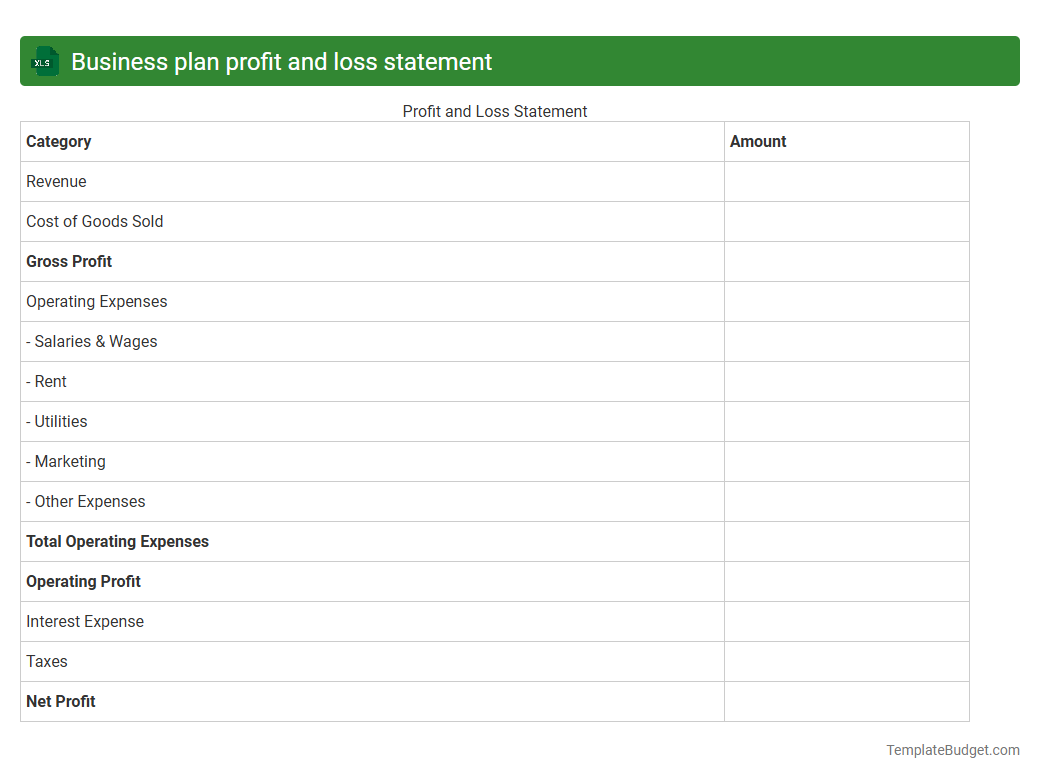
Task: Select the Marketing expense row
Action: pos(65,461)
